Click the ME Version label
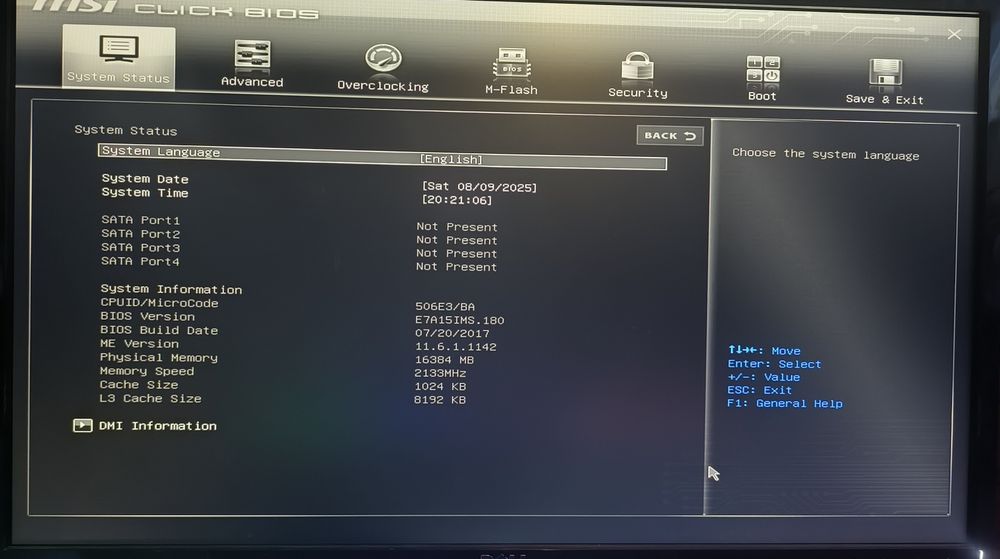The image size is (1000, 559). coord(139,344)
